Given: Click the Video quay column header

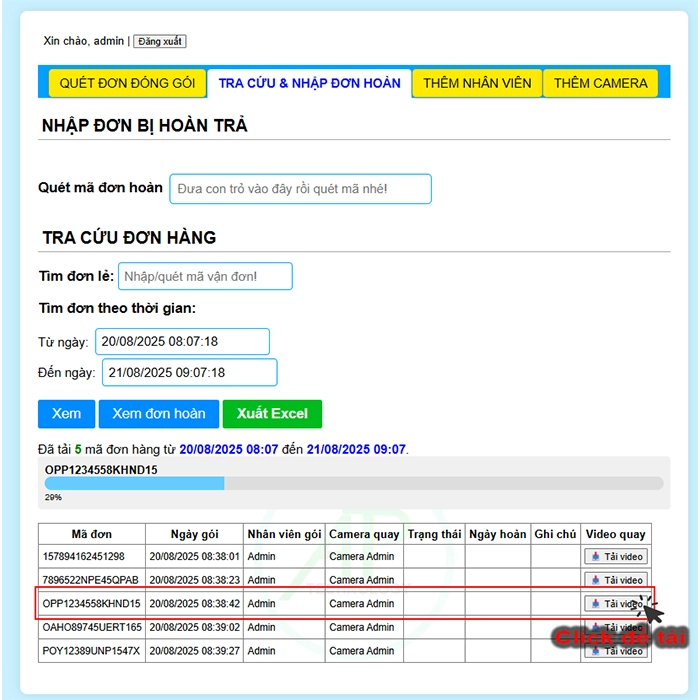Looking at the screenshot, I should point(615,534).
